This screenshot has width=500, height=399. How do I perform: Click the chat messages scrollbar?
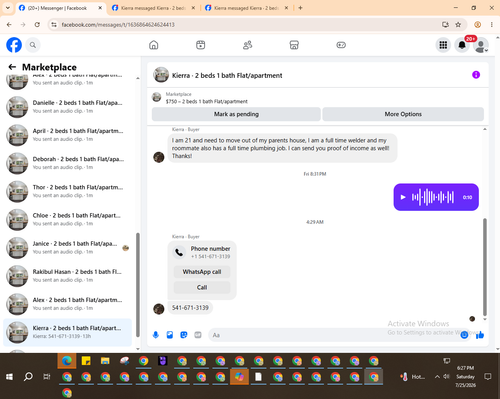tap(485, 267)
